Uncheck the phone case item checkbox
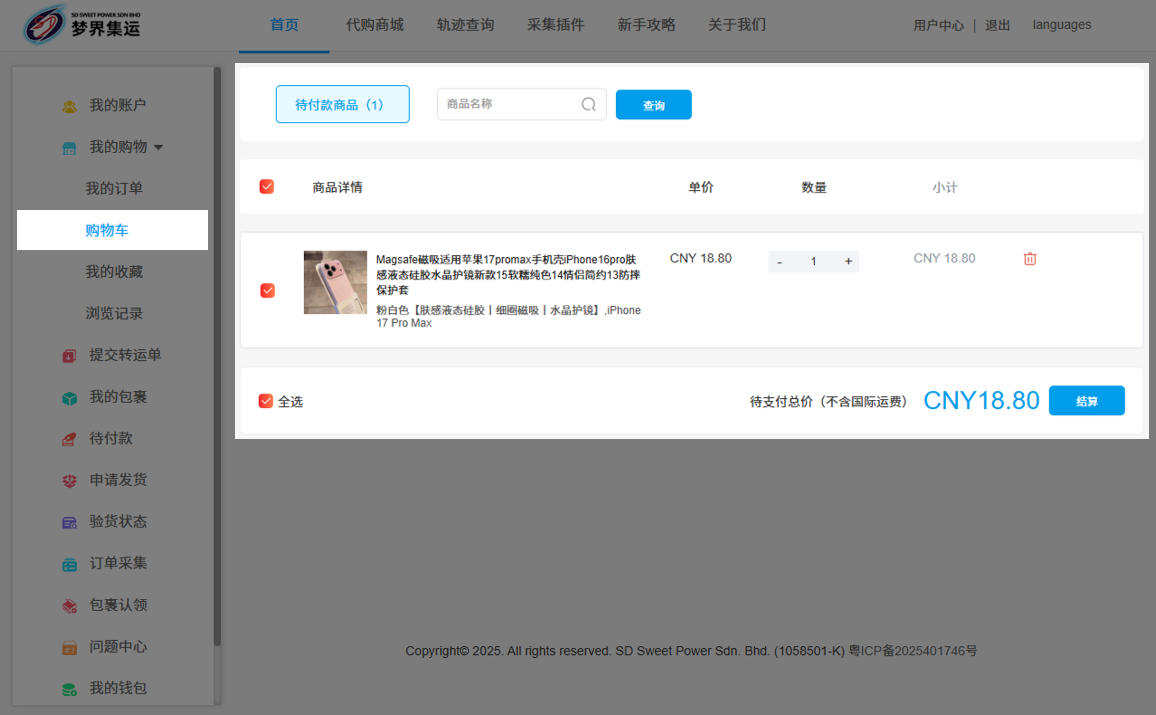This screenshot has width=1156, height=715. coord(267,290)
